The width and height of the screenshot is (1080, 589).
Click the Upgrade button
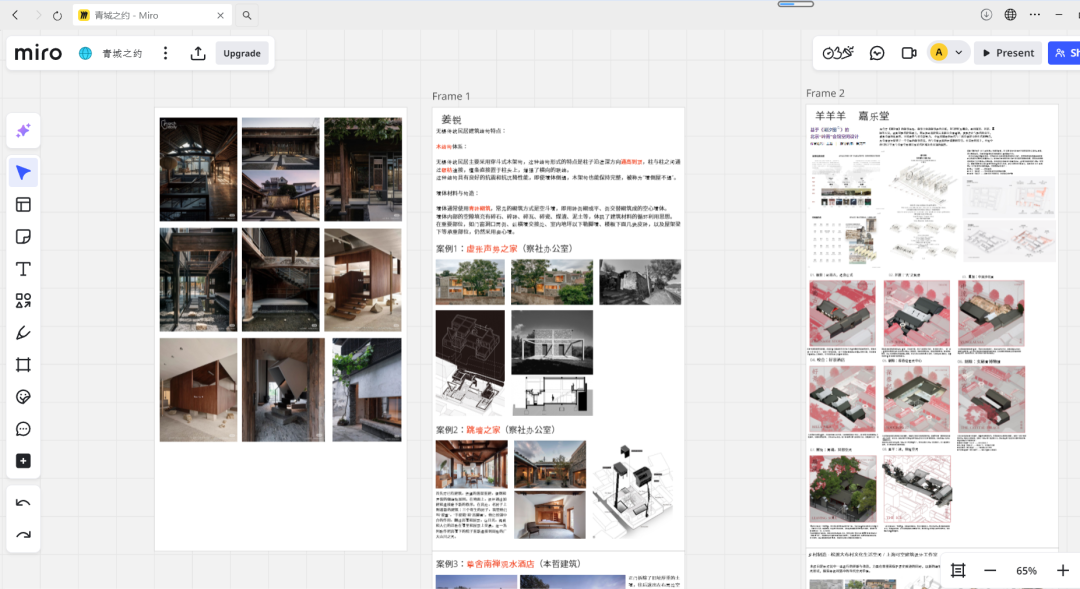pyautogui.click(x=242, y=53)
